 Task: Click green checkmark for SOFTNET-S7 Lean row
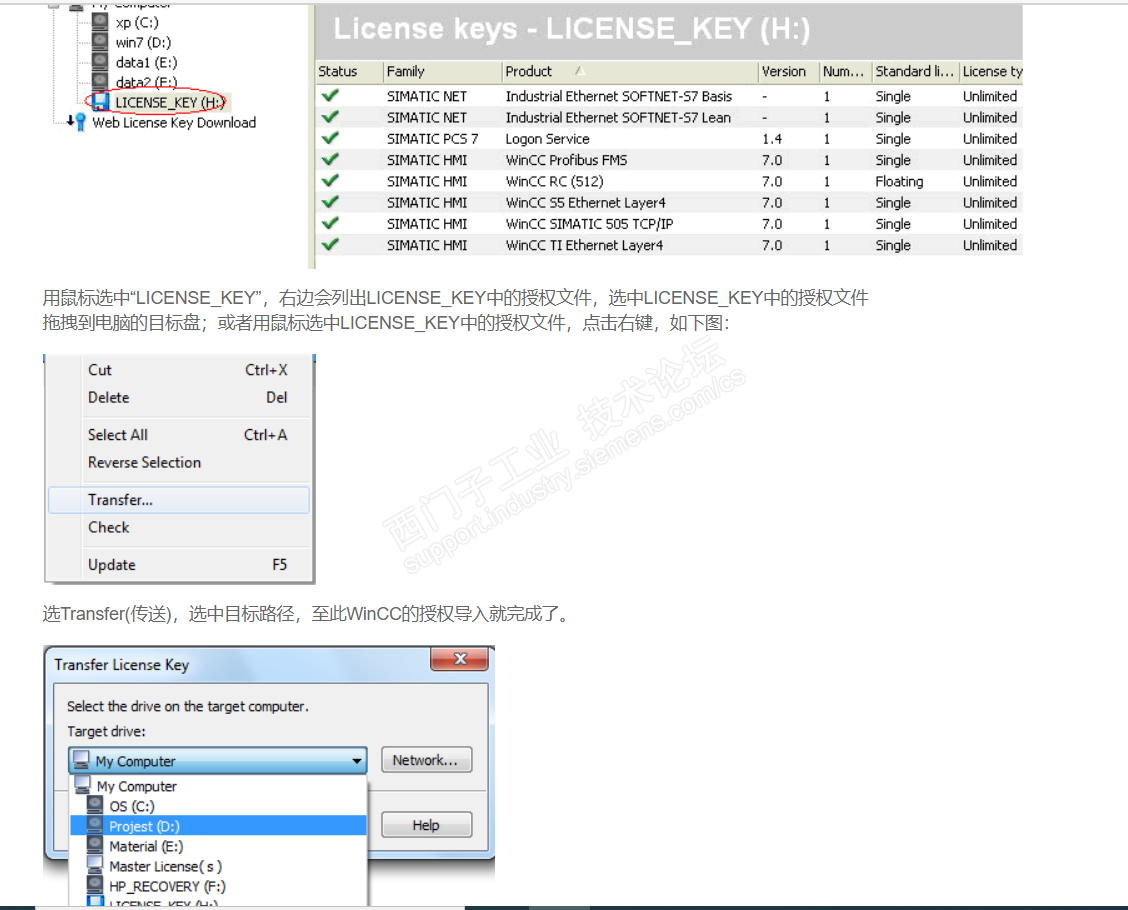[330, 117]
